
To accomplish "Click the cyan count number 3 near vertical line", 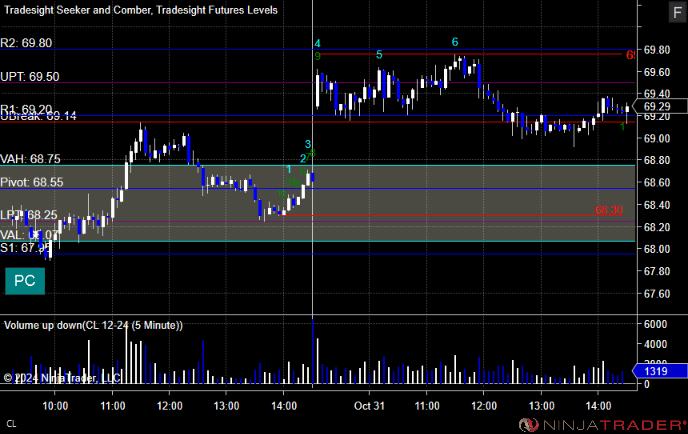I will 308,144.
